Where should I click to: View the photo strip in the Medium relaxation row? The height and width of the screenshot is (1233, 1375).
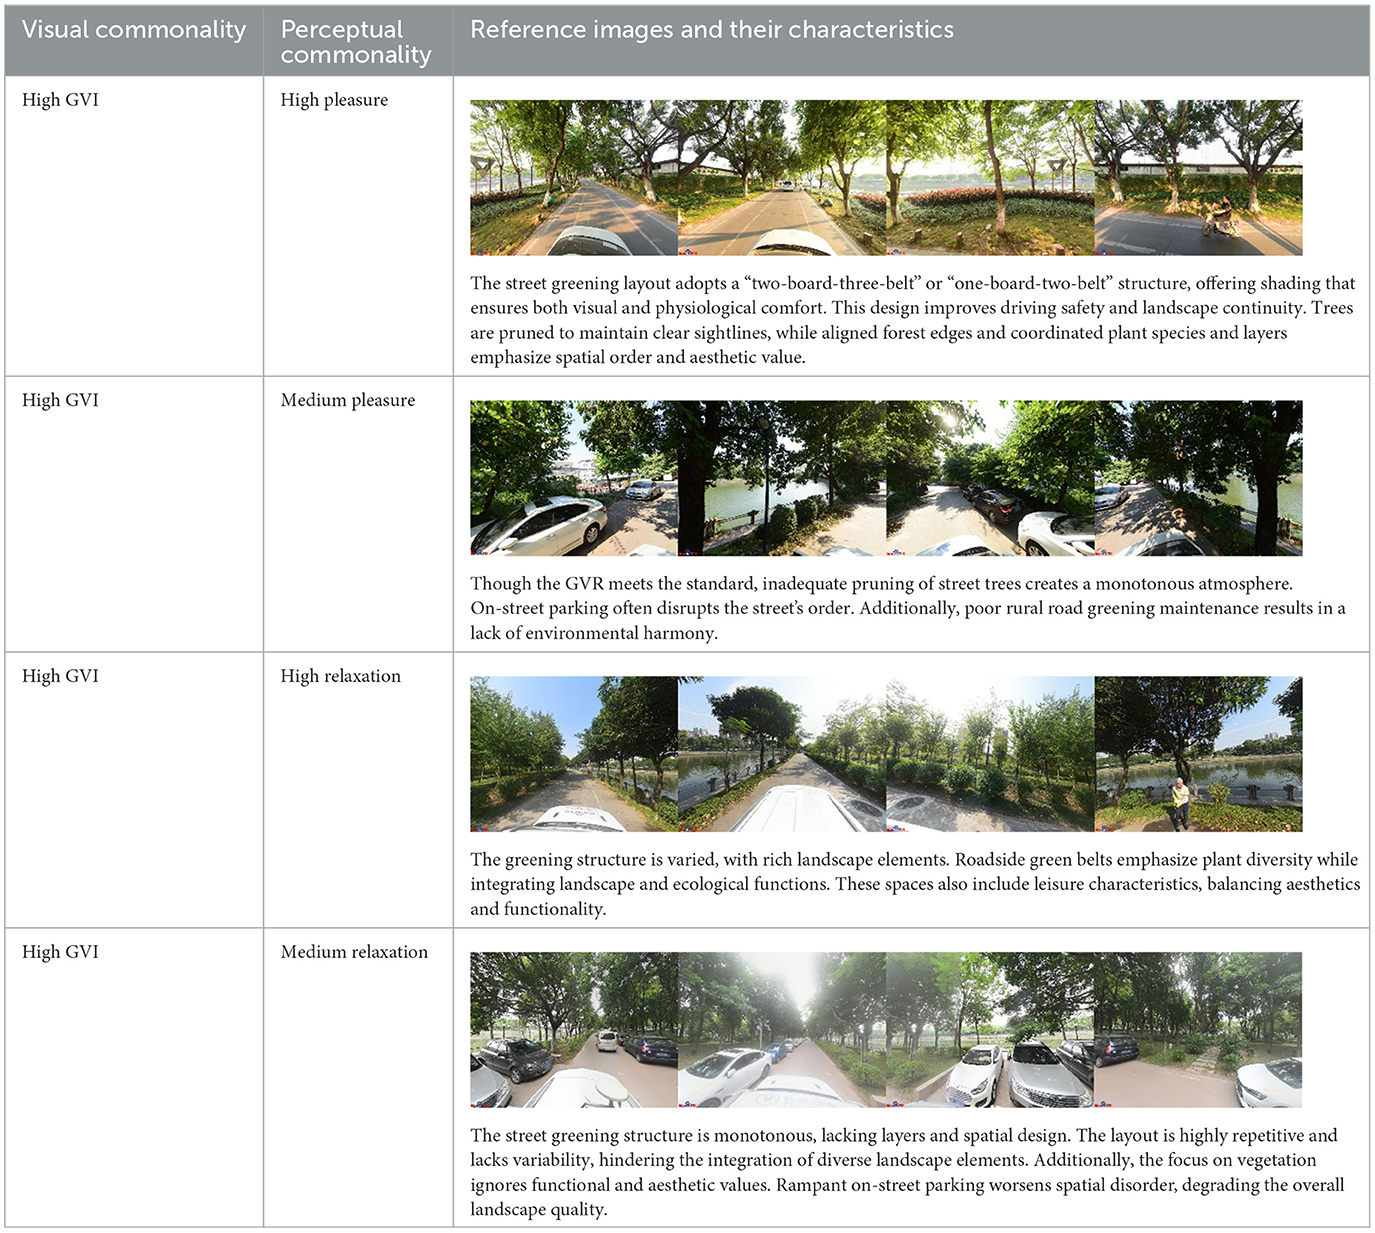pyautogui.click(x=886, y=1030)
